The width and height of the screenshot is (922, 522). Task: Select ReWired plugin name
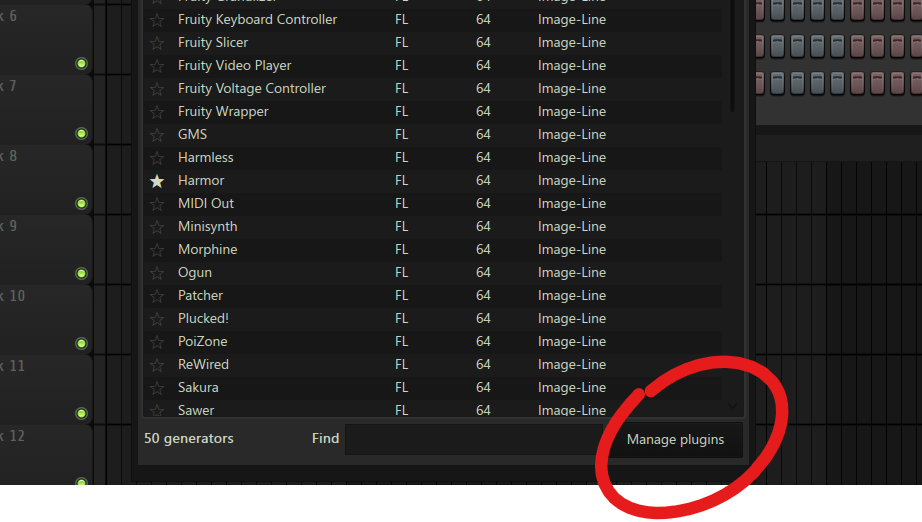click(x=203, y=364)
